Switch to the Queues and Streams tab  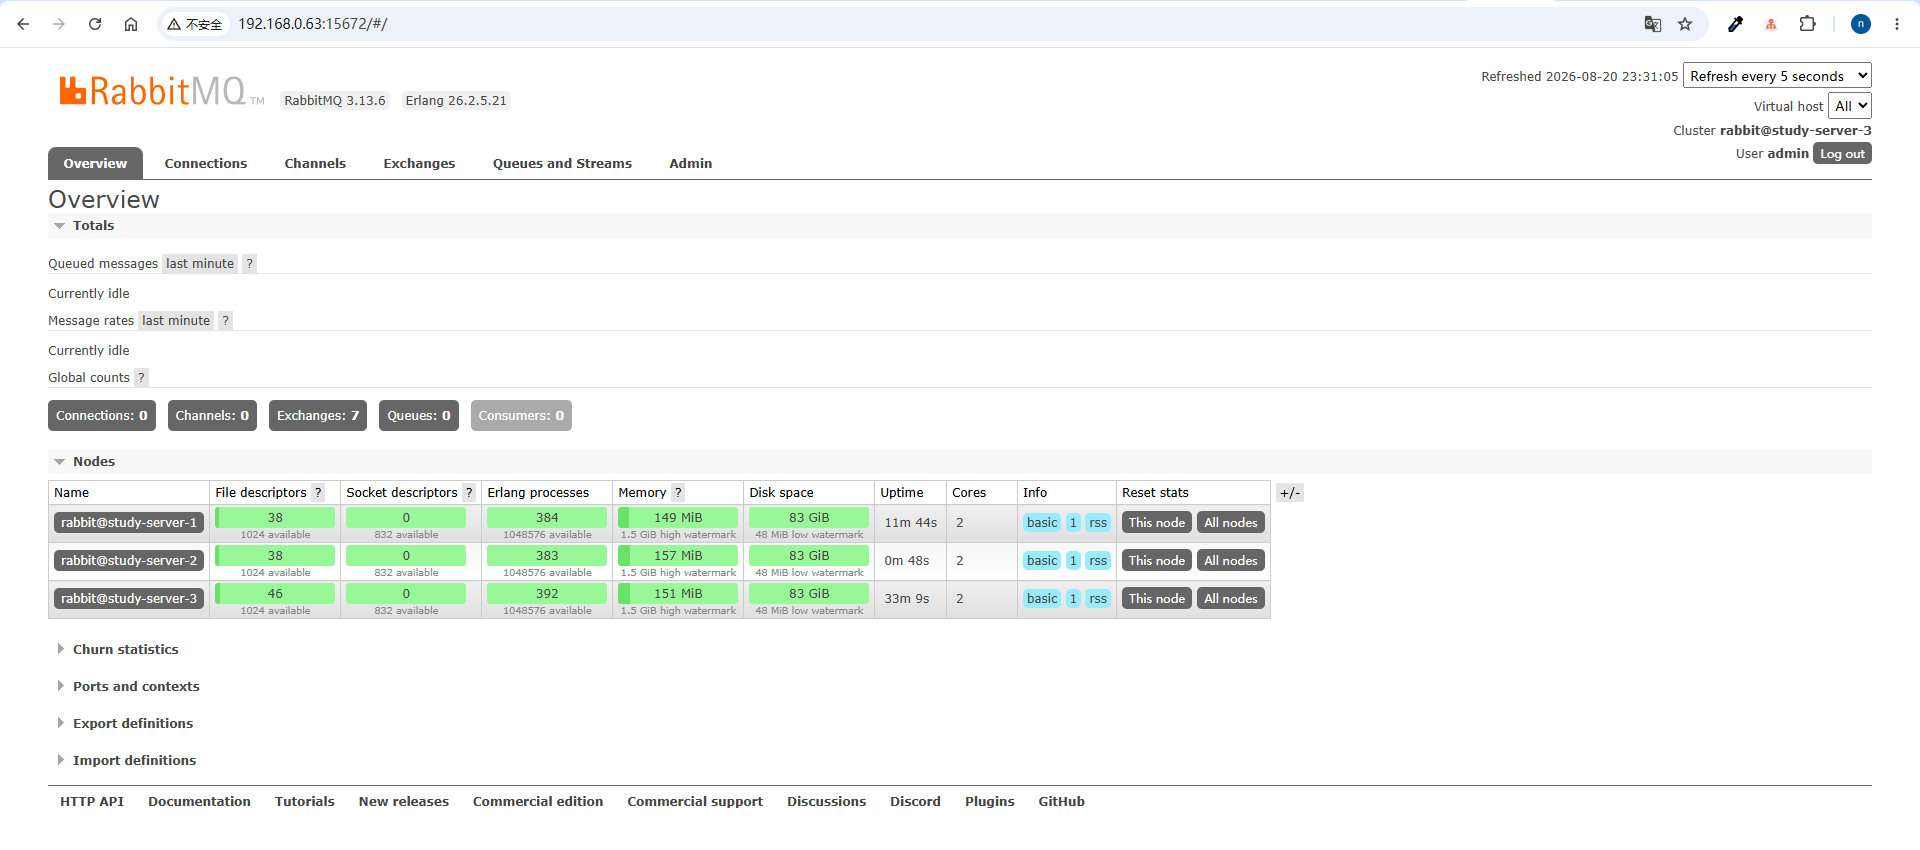[x=562, y=164]
